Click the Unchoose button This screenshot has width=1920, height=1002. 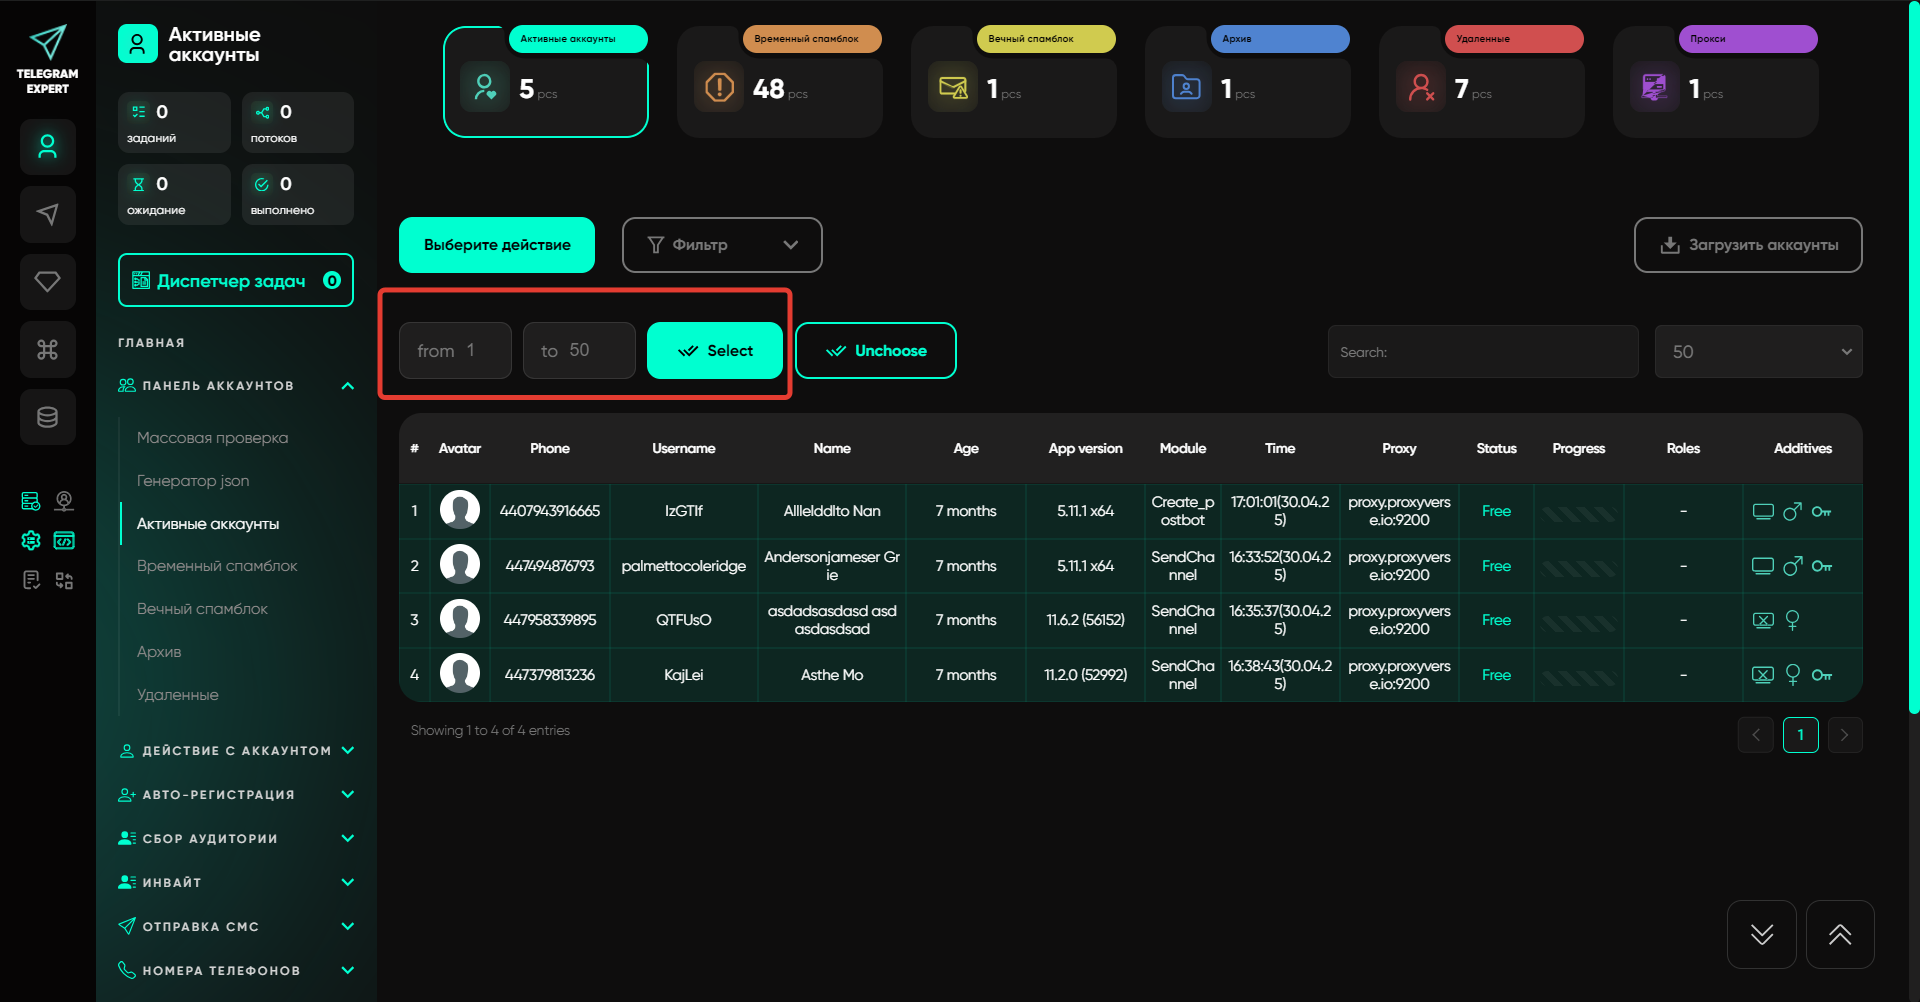pyautogui.click(x=875, y=351)
